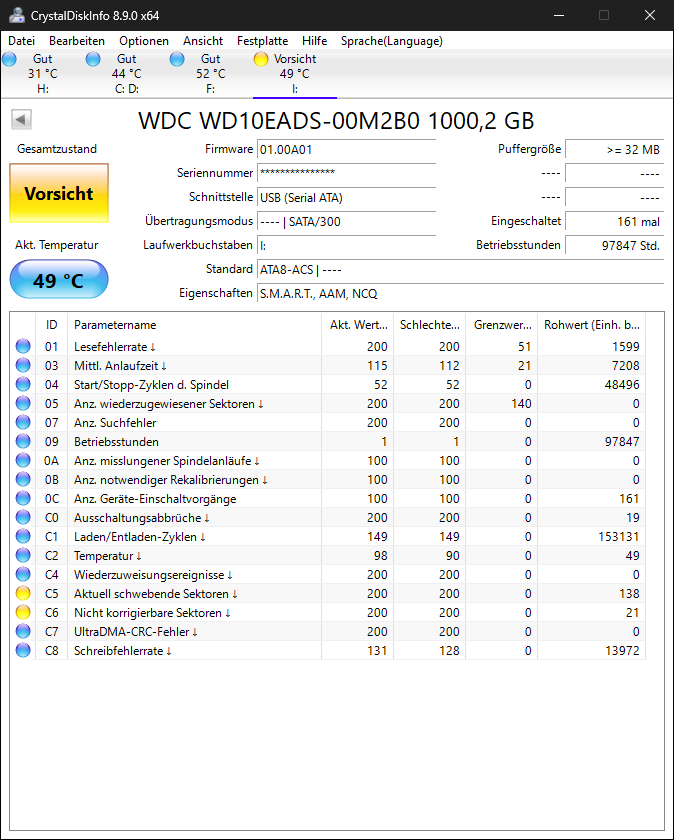Click status orb of Anz. Suchfehler row
Image resolution: width=674 pixels, height=840 pixels.
click(x=23, y=423)
